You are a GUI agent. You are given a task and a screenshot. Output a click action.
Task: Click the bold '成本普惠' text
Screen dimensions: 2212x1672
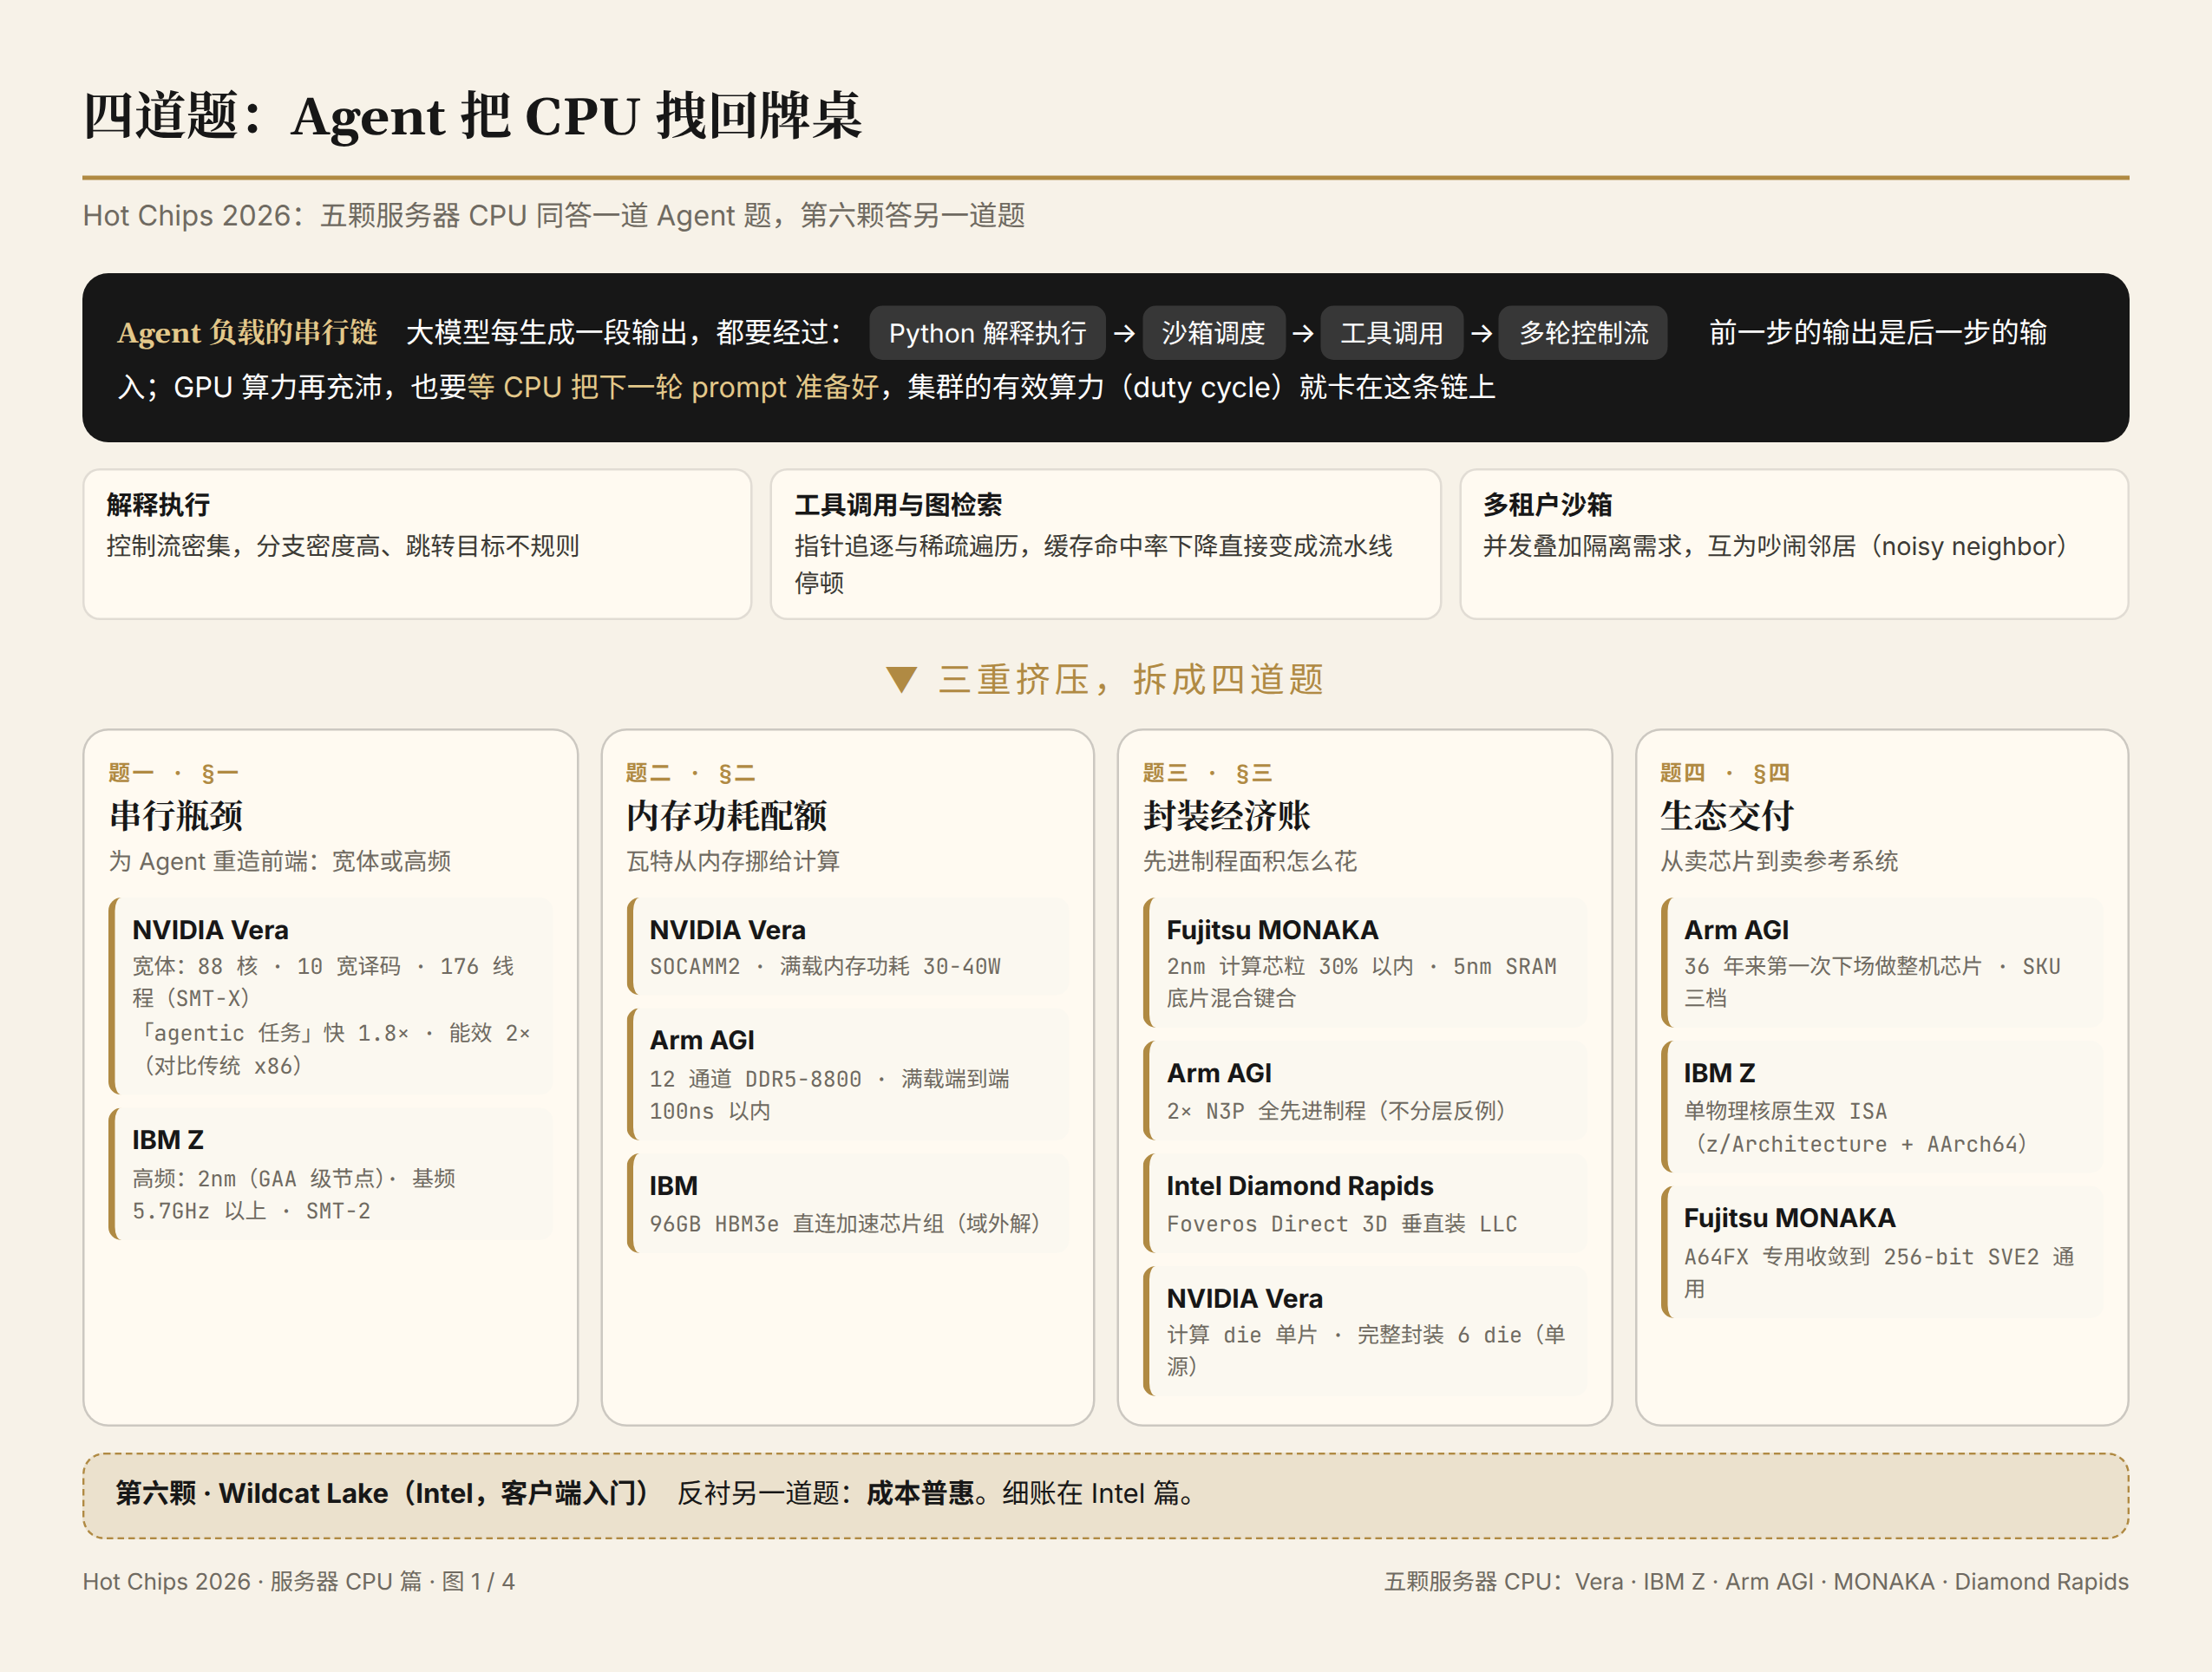[920, 1494]
